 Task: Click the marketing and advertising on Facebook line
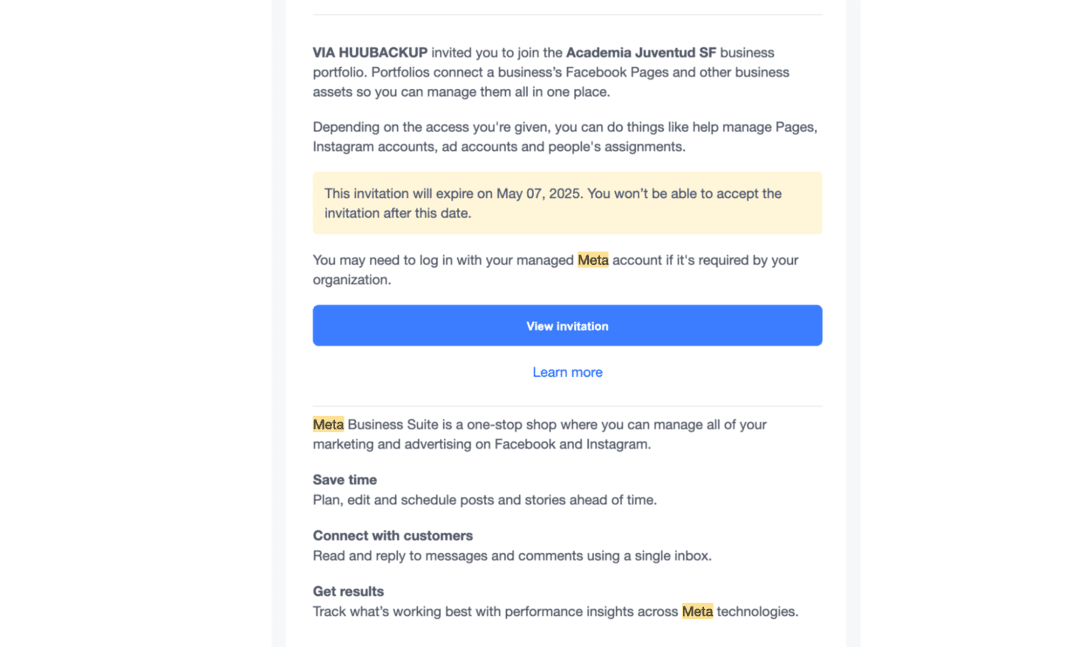(481, 444)
